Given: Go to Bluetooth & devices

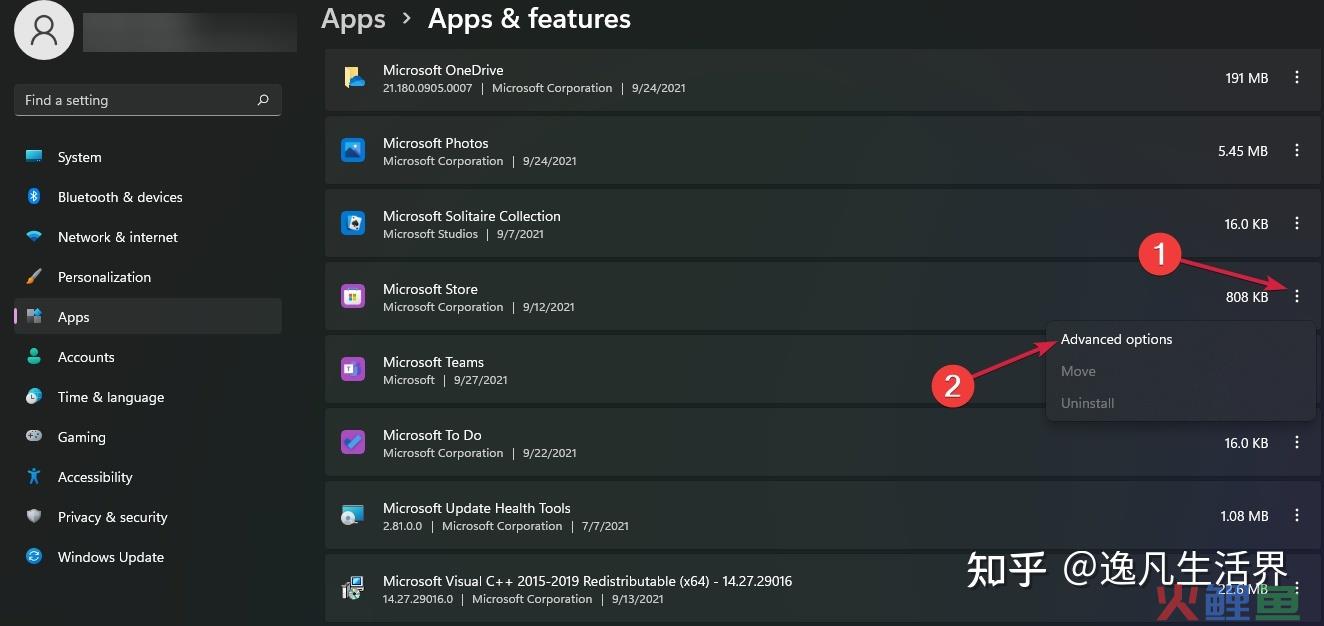Looking at the screenshot, I should [148, 197].
